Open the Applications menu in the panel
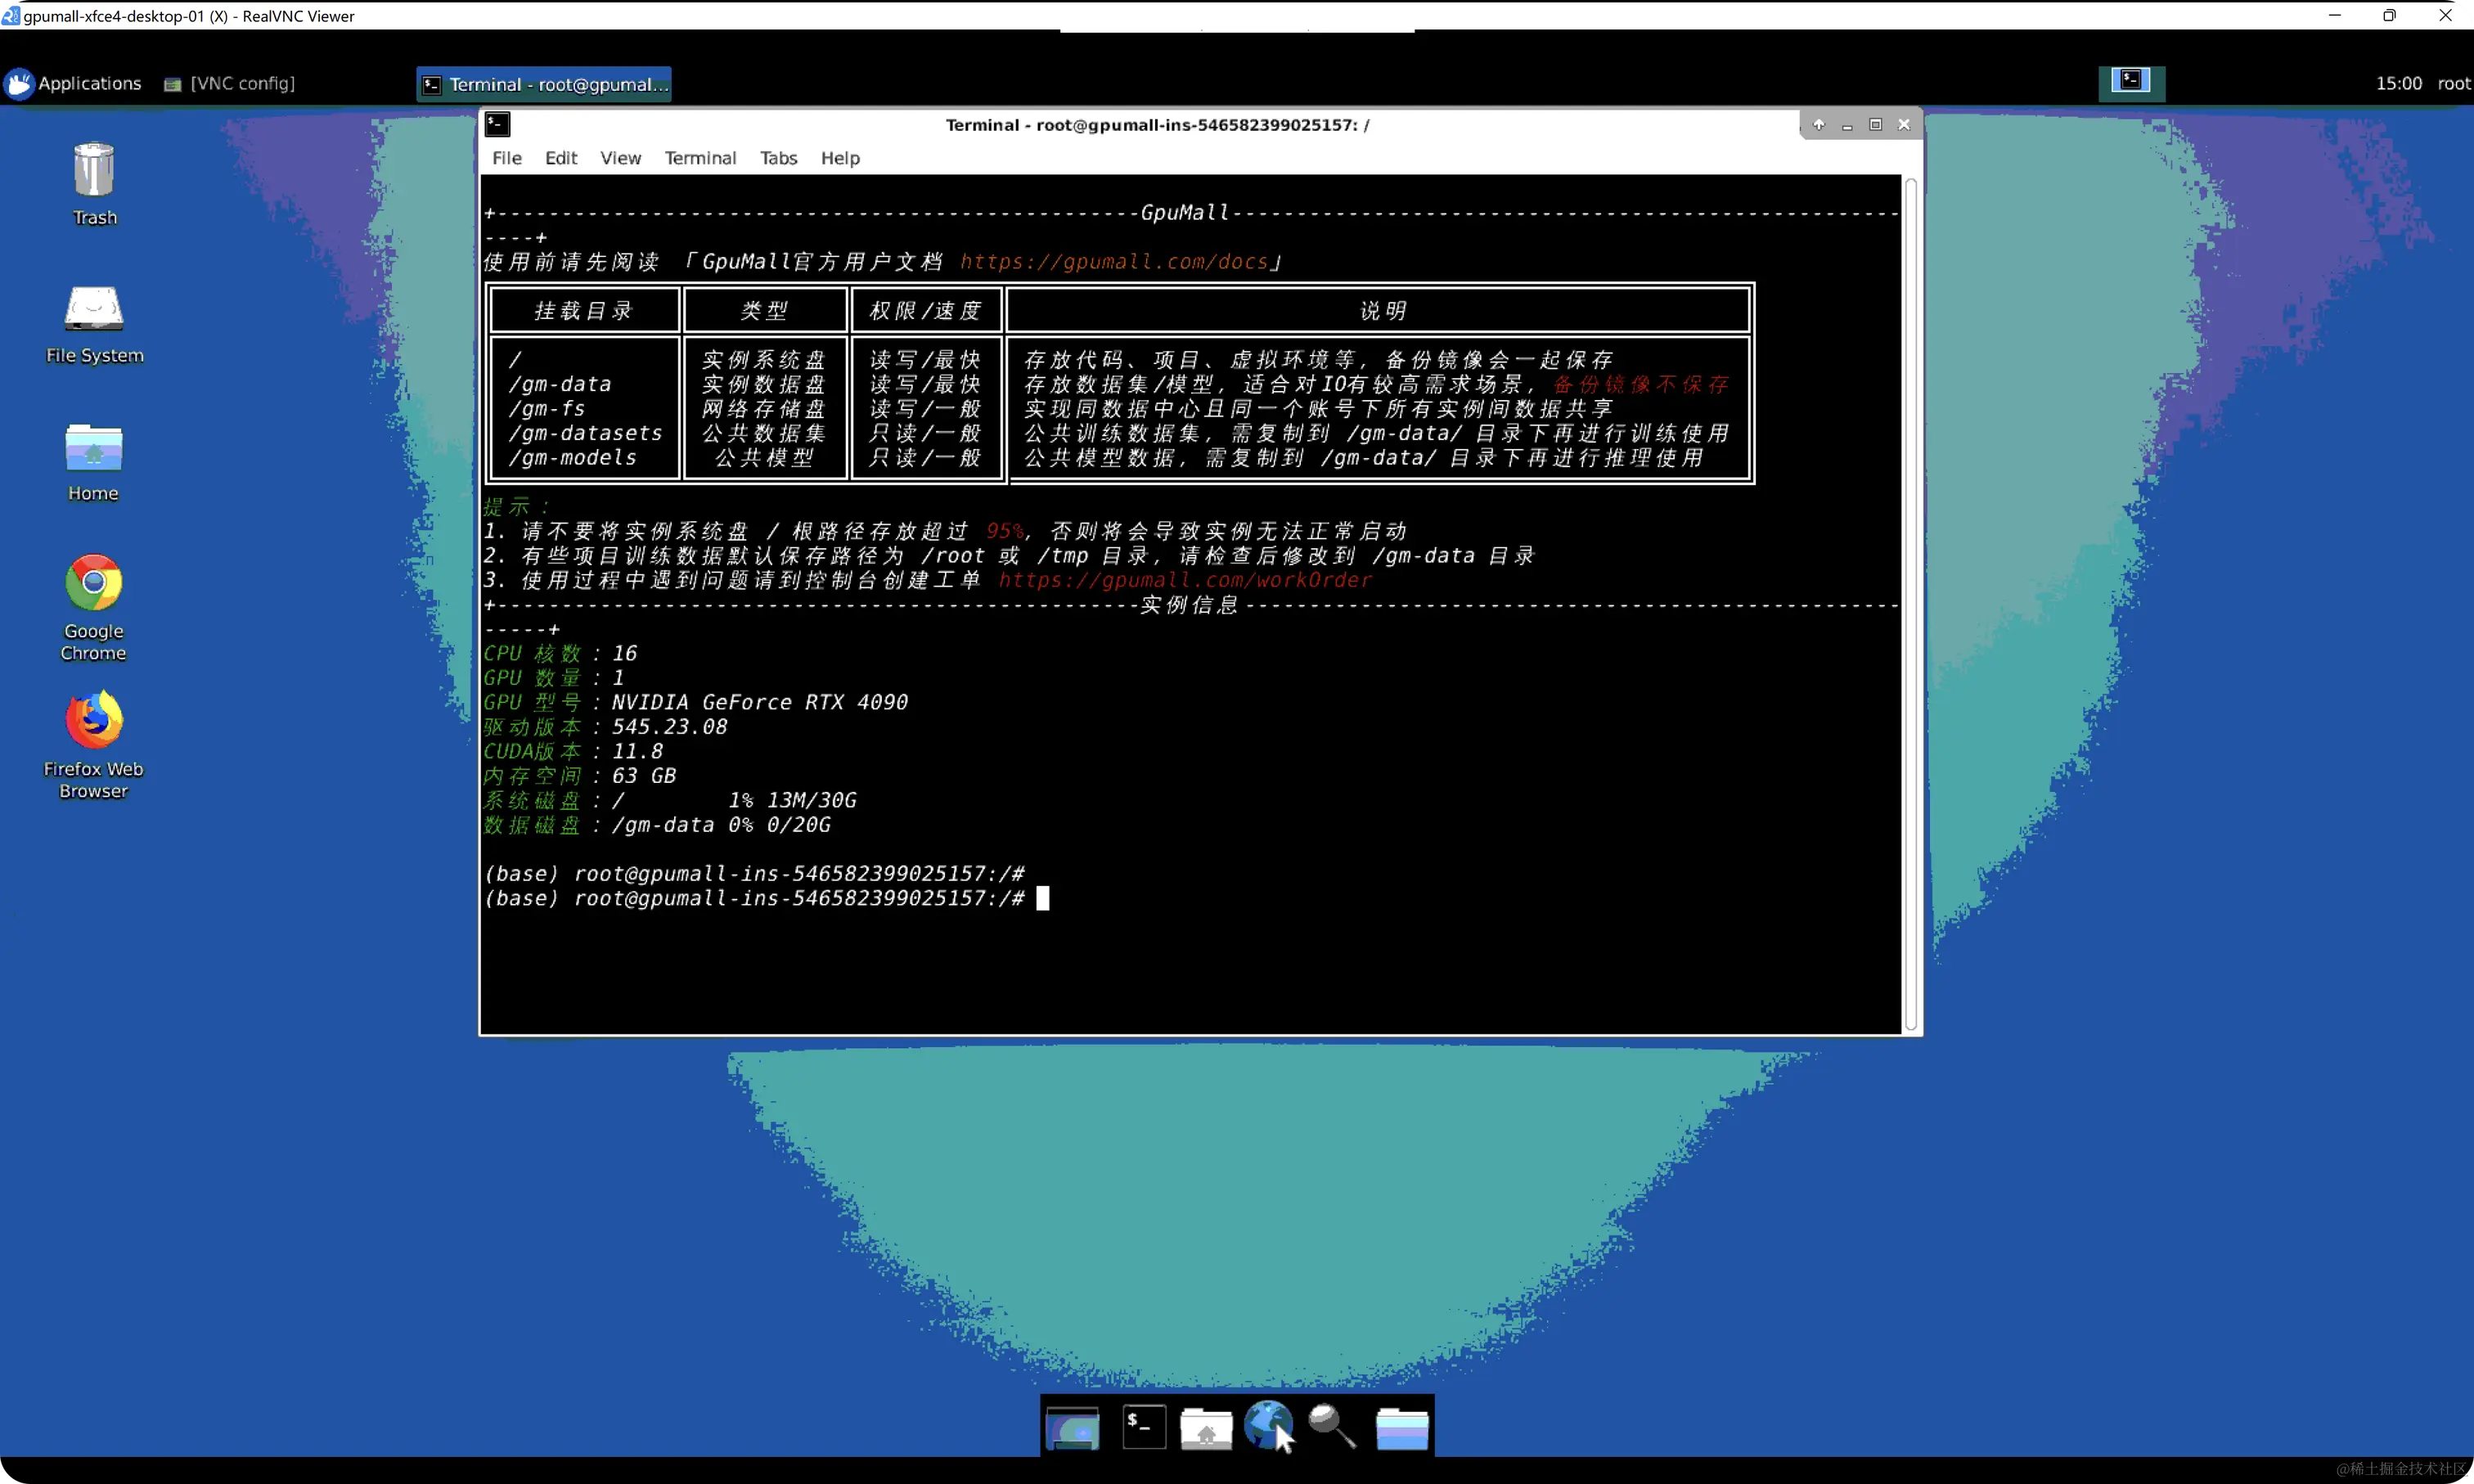 tap(73, 84)
